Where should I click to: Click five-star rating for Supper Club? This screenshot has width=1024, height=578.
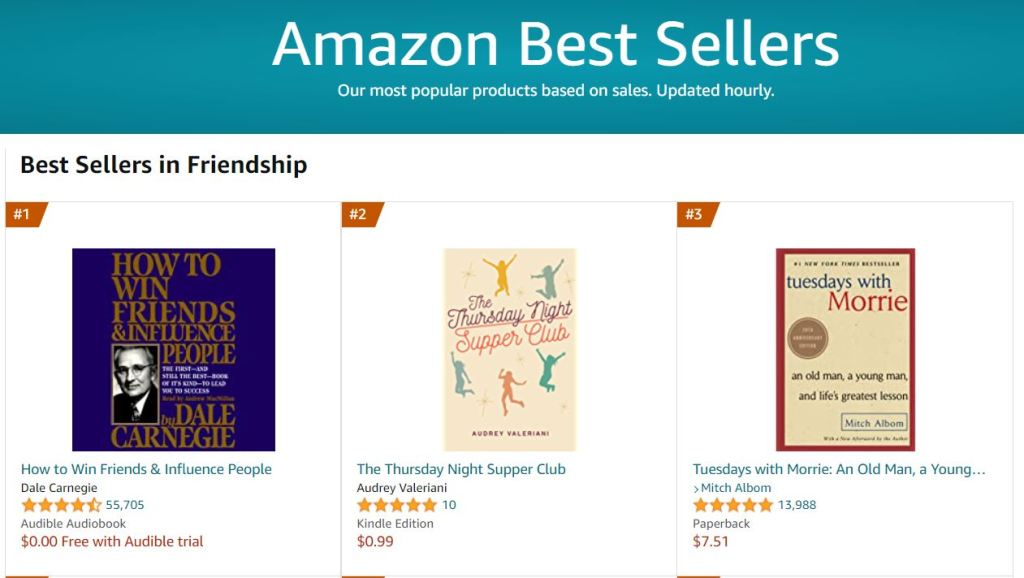397,505
